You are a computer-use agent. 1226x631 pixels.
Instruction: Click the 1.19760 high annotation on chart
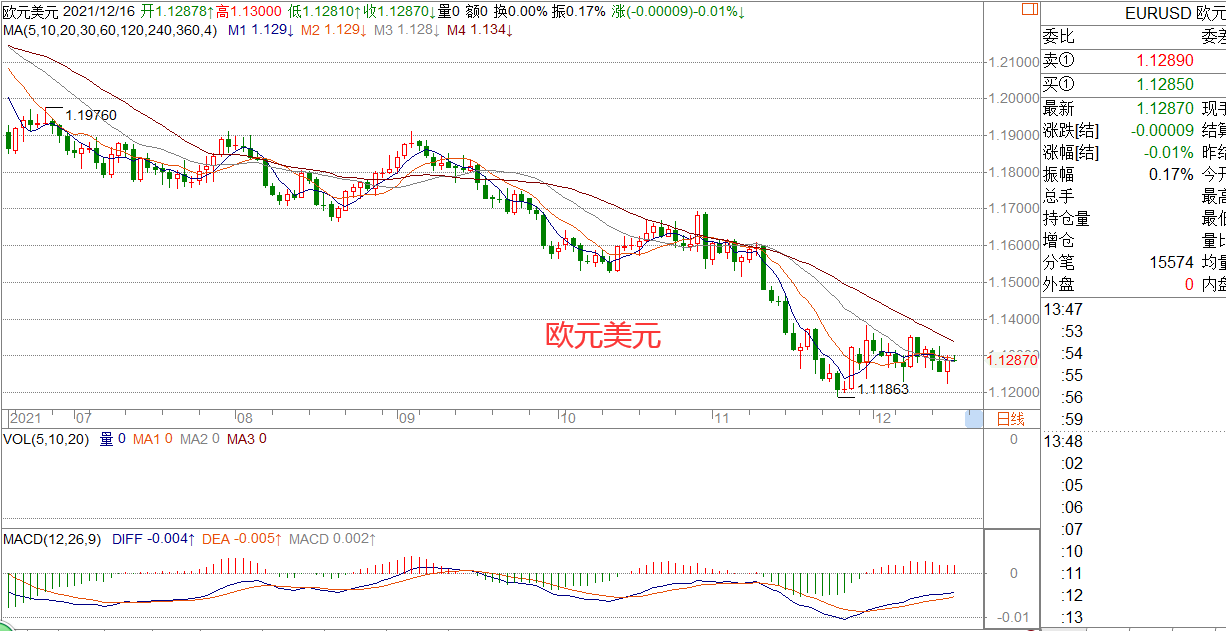point(90,115)
